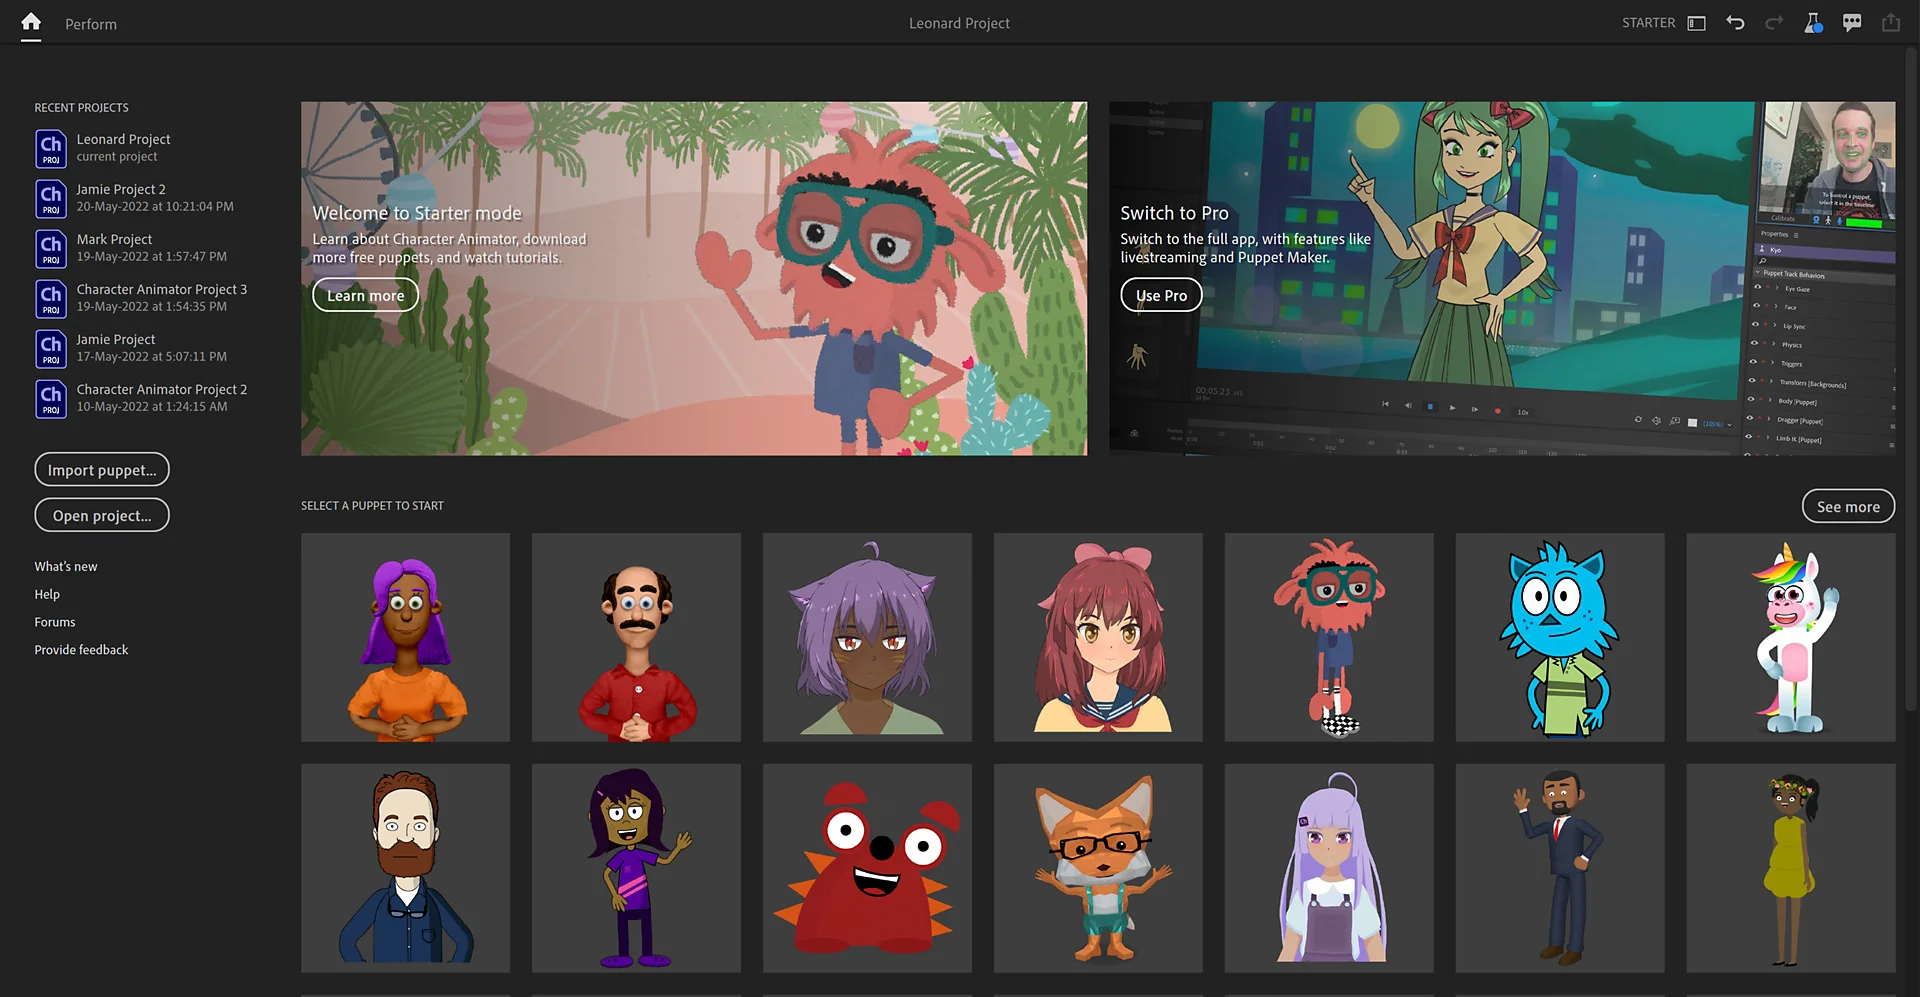
Task: Click Provide feedback in the sidebar
Action: click(81, 649)
